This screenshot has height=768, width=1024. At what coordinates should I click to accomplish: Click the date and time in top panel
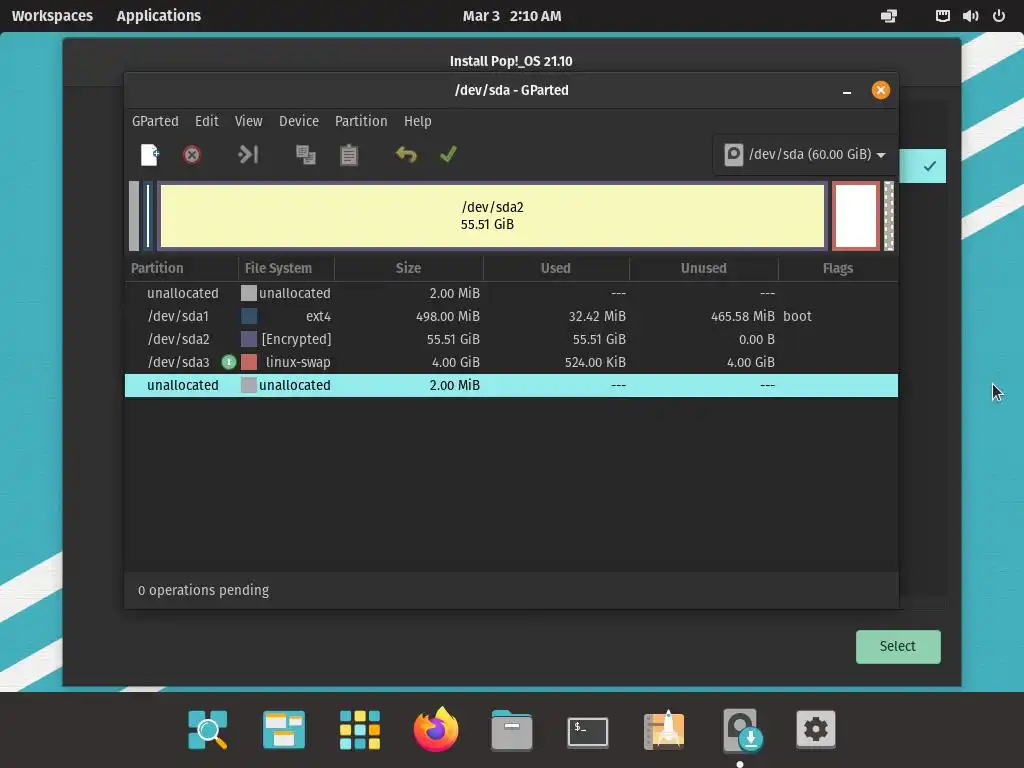(512, 16)
